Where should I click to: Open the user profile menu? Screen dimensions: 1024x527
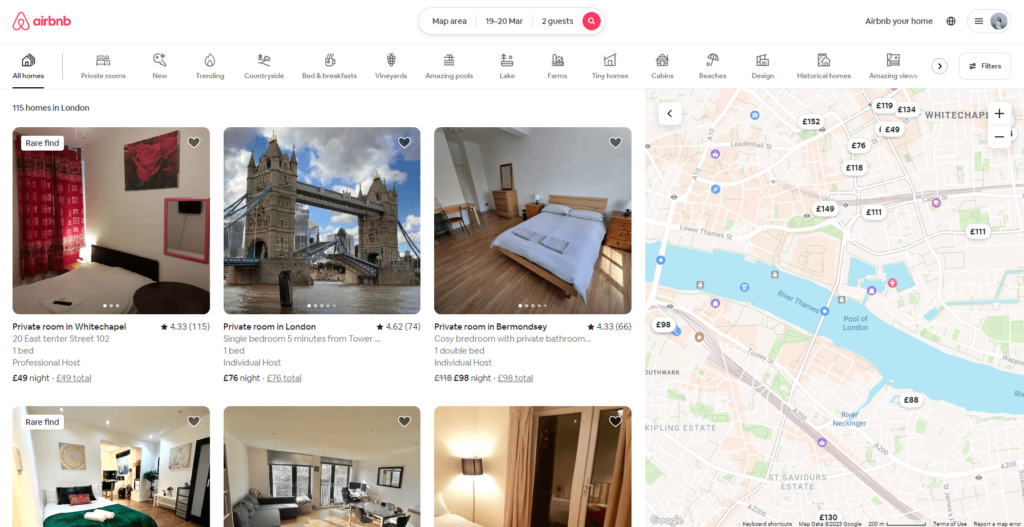pyautogui.click(x=989, y=21)
